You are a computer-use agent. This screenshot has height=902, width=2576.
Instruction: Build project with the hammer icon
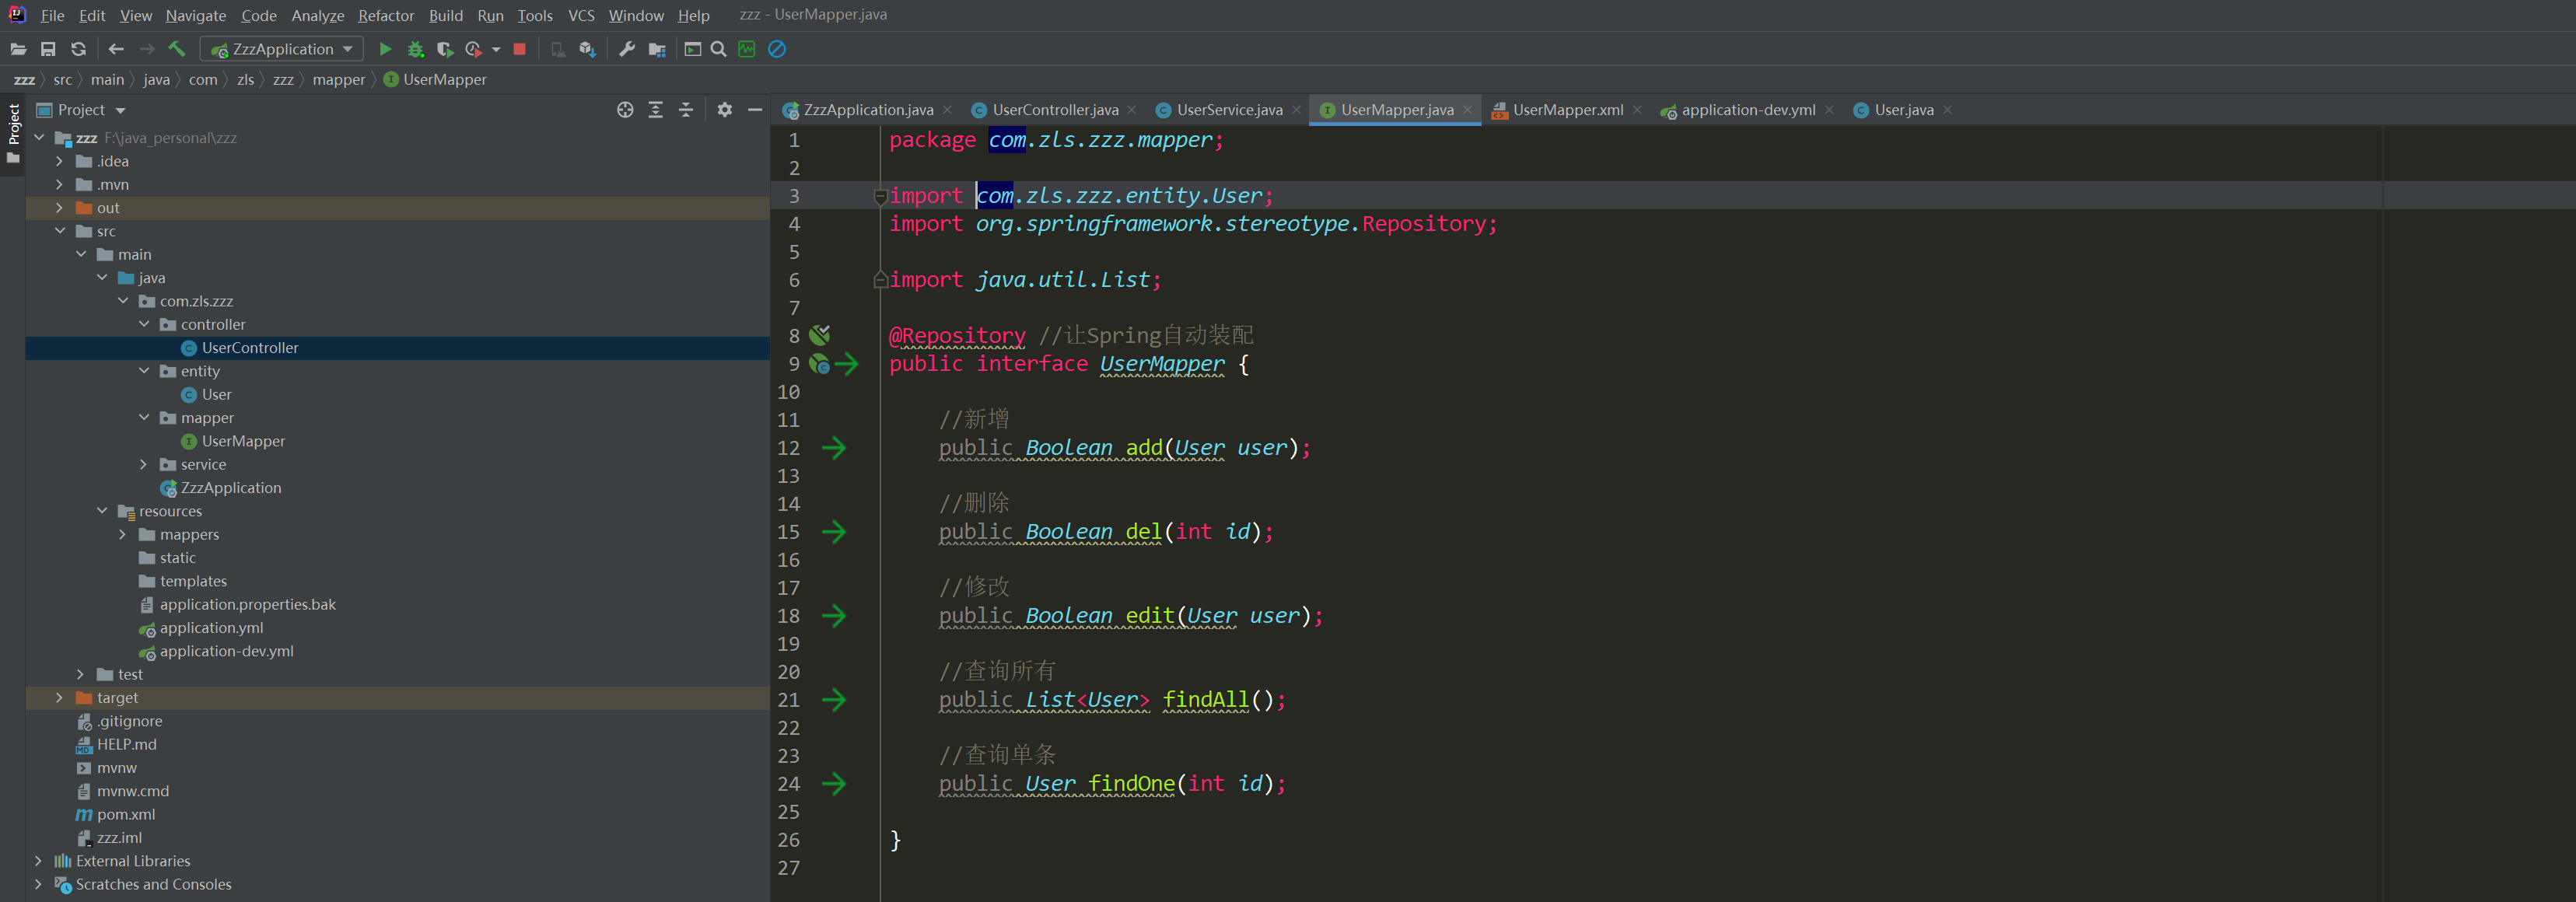pyautogui.click(x=177, y=49)
